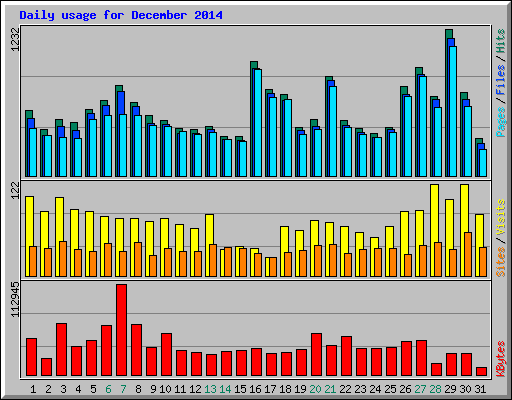Image resolution: width=512 pixels, height=400 pixels.
Task: Click day label 11 on the axis
Action: tap(180, 389)
